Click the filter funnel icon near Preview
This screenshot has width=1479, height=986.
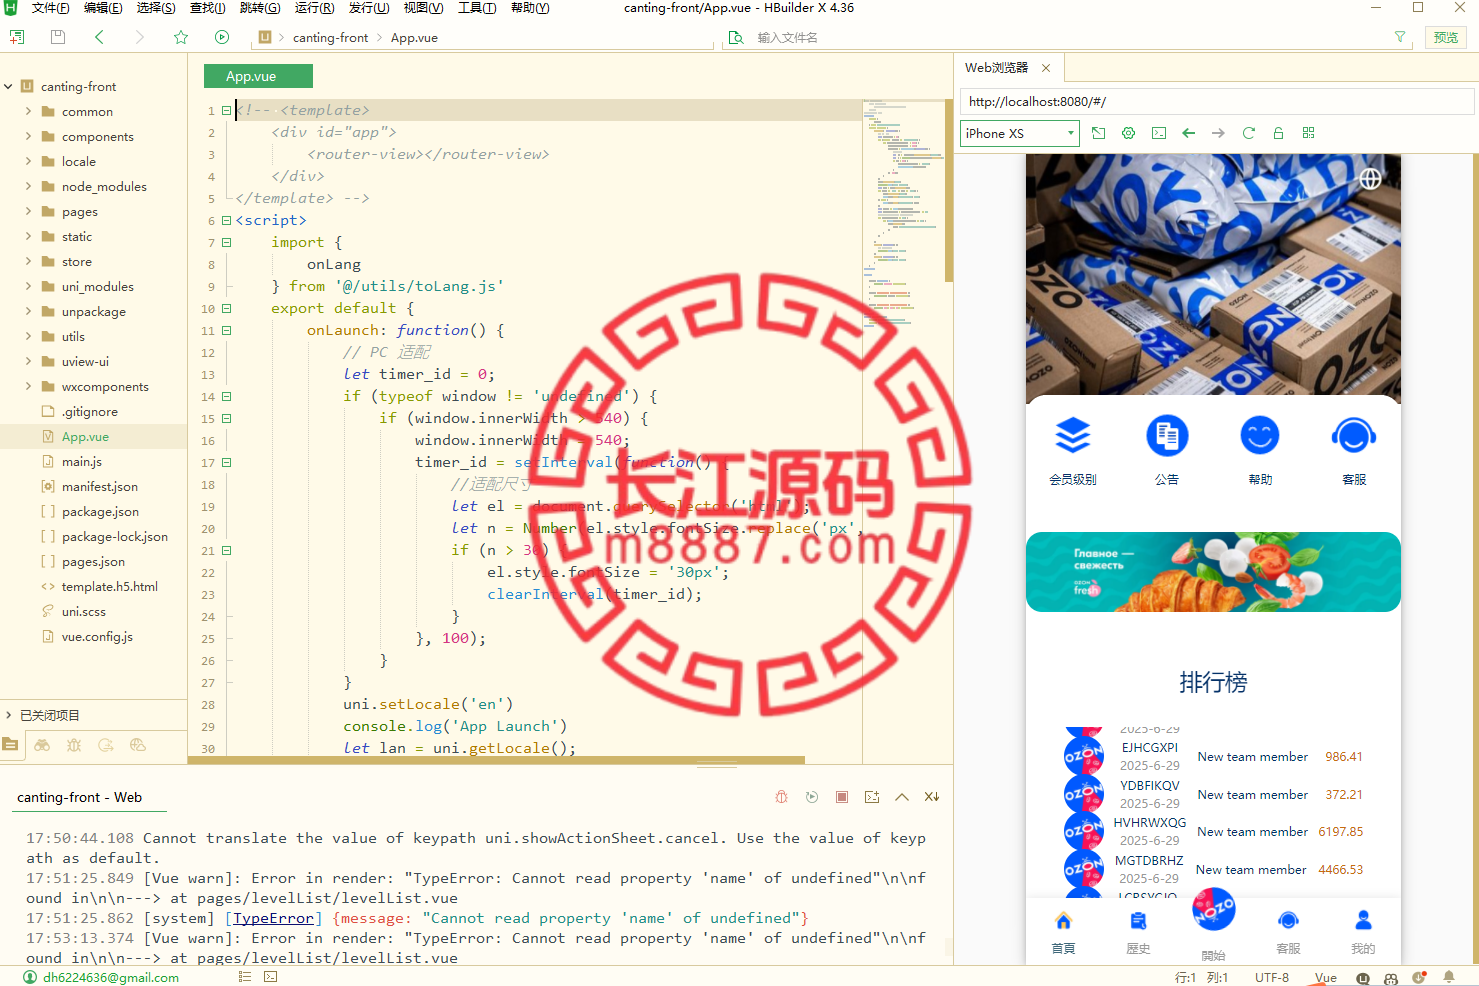[1400, 37]
